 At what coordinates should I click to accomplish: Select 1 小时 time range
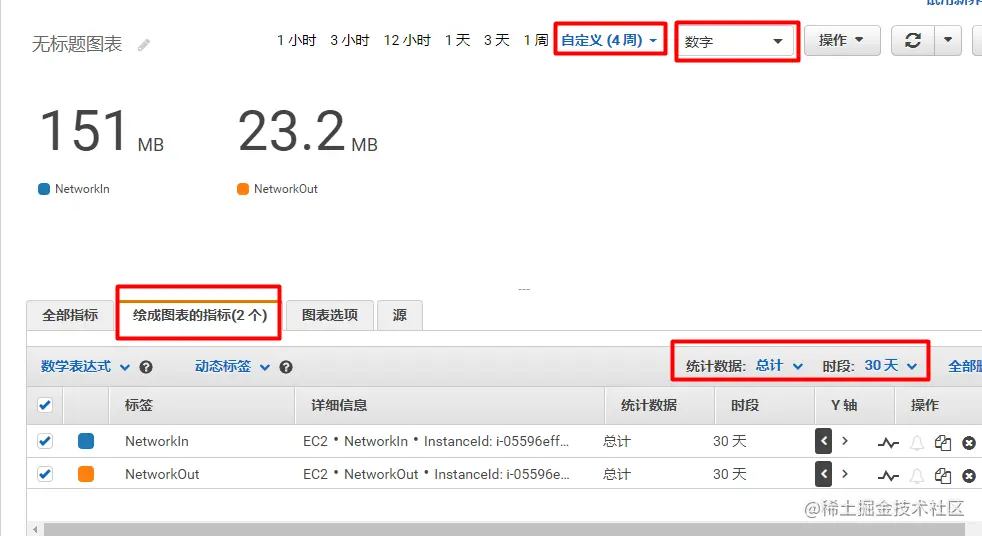[296, 40]
